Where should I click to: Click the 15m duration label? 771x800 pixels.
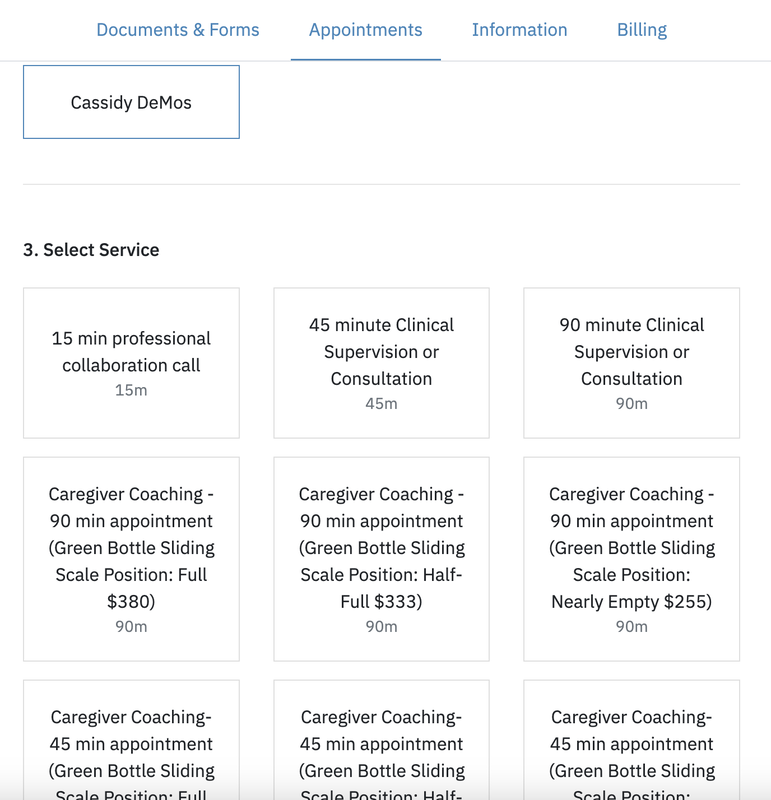point(131,390)
